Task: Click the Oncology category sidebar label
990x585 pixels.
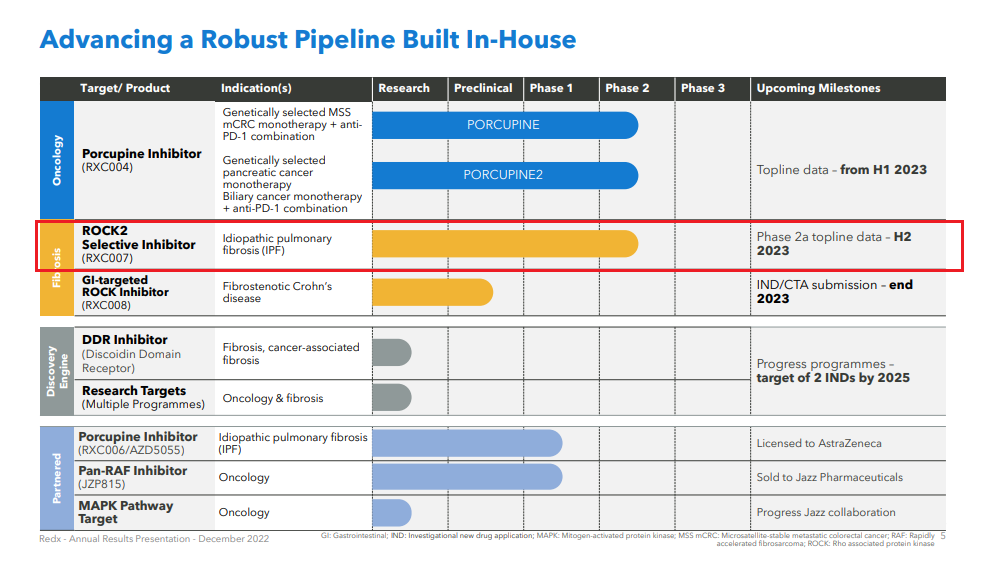Action: pos(57,159)
